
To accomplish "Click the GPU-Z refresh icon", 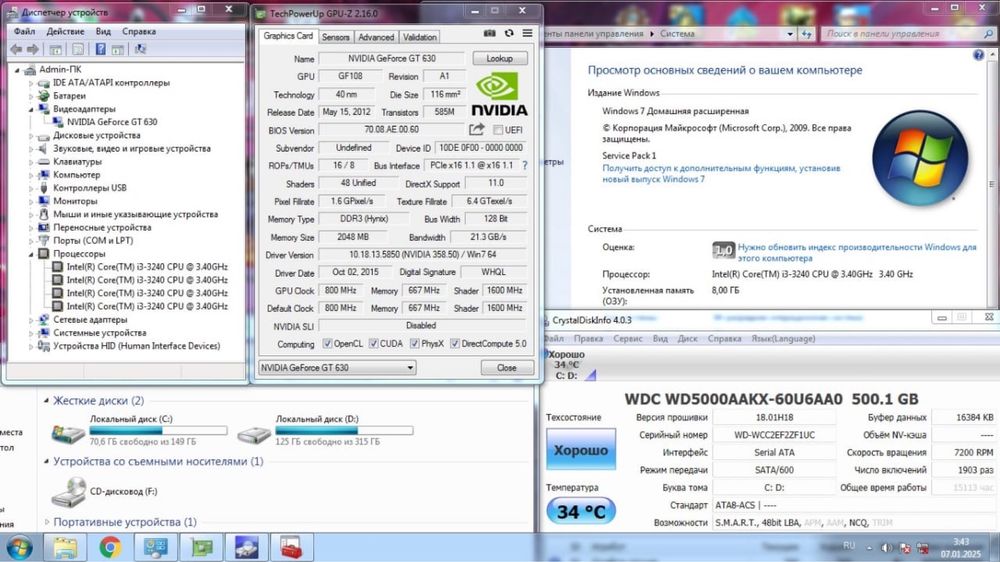I will (509, 33).
